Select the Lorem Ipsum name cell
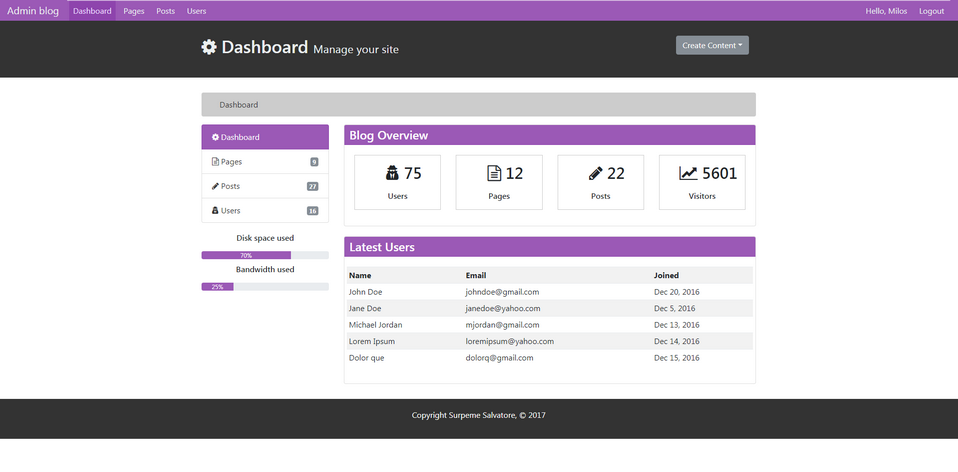The width and height of the screenshot is (958, 472). [371, 341]
